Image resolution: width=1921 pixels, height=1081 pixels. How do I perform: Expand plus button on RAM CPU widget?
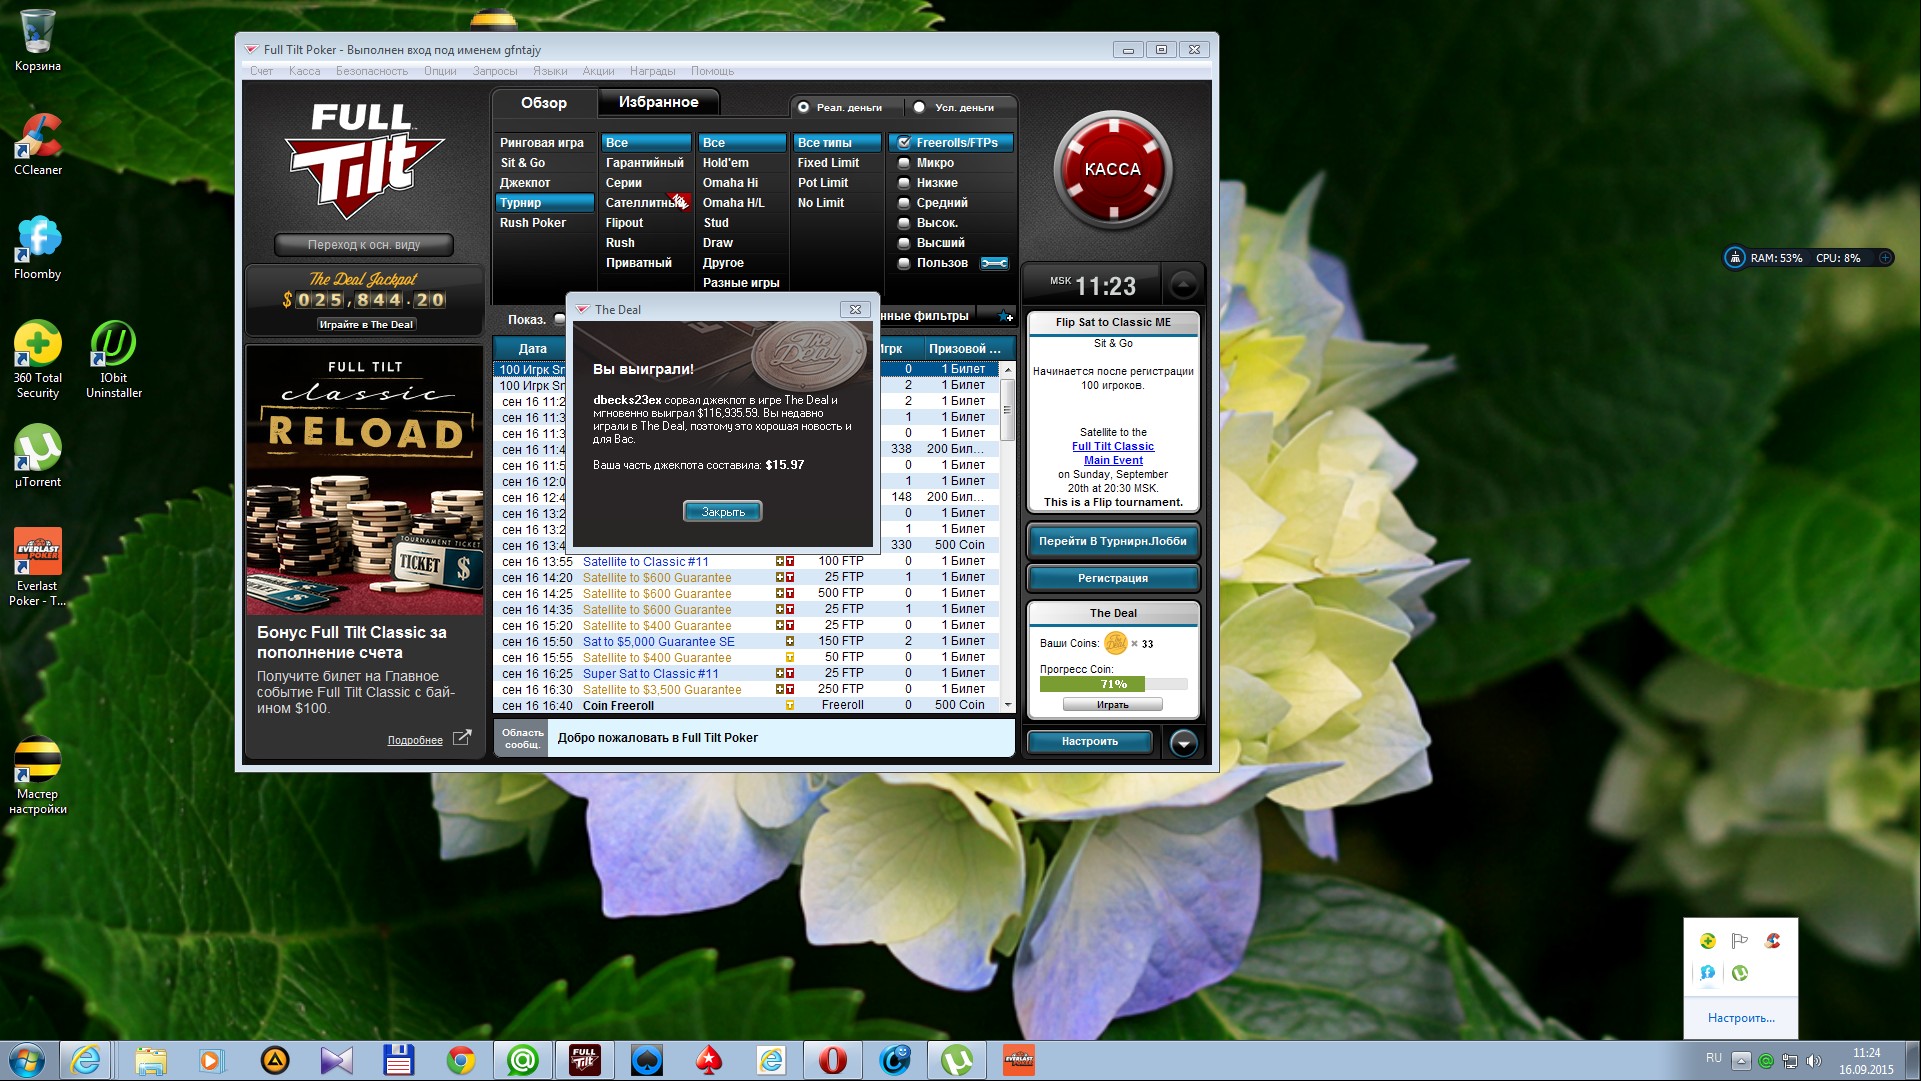pyautogui.click(x=1885, y=258)
